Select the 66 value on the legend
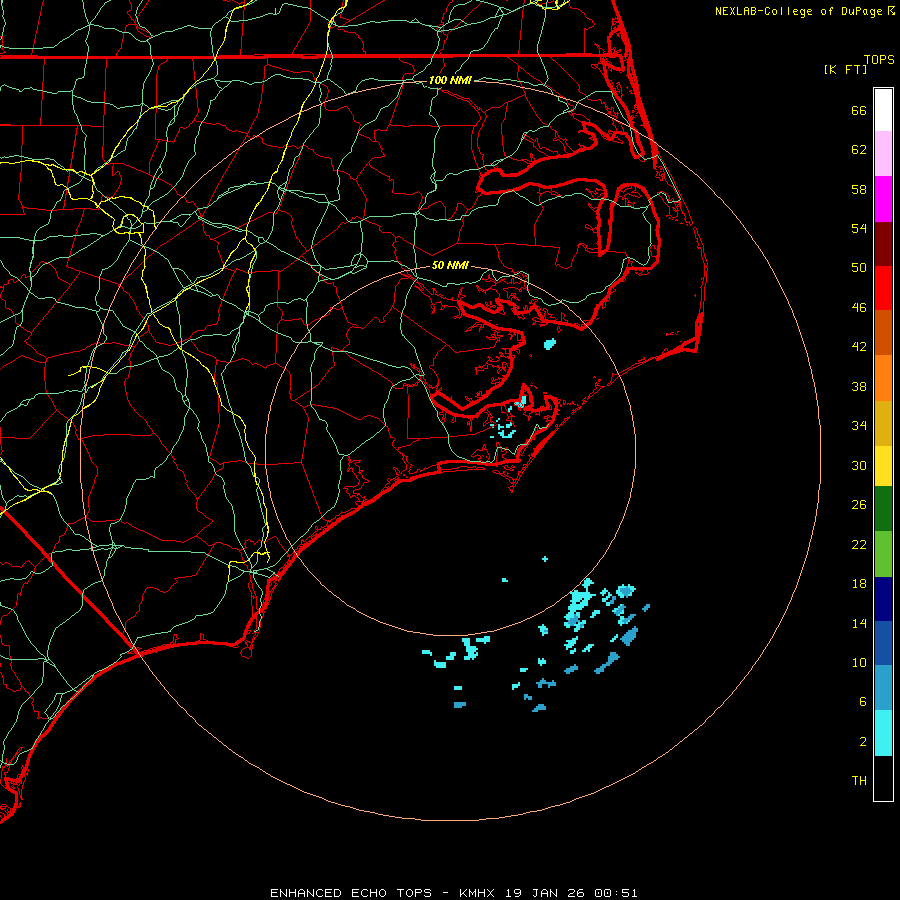 (x=859, y=110)
